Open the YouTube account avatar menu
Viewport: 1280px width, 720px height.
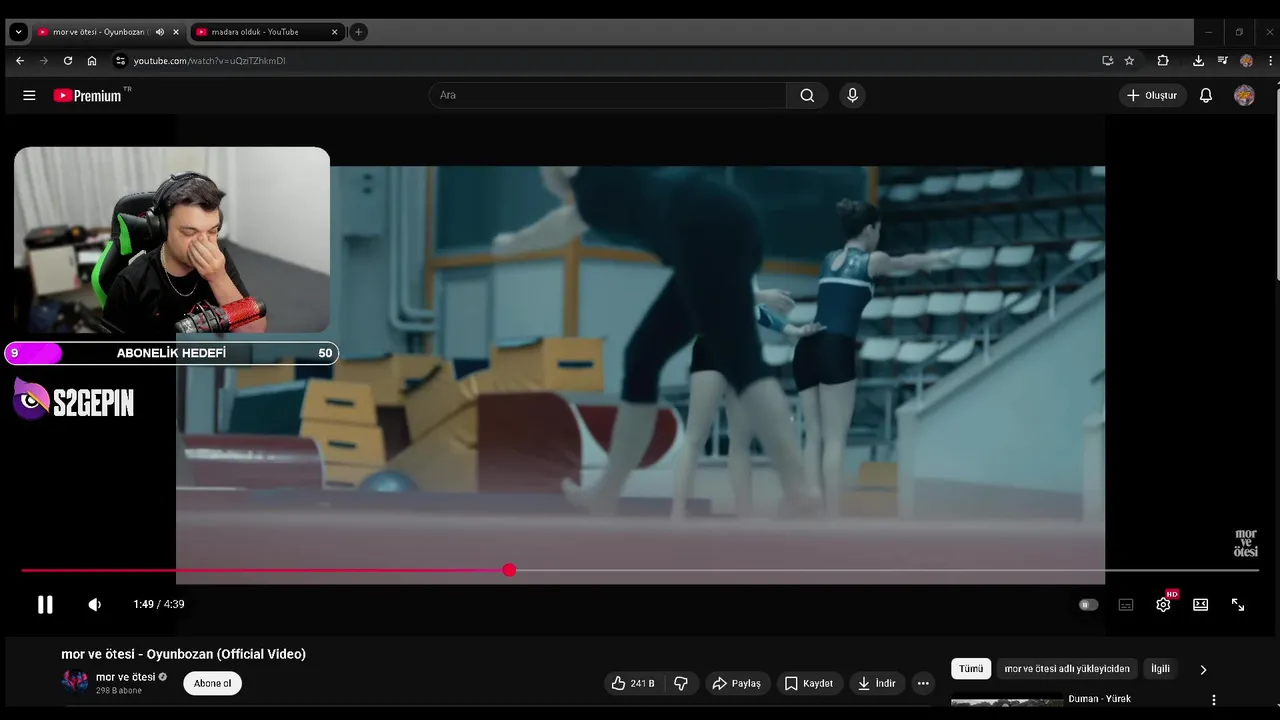click(x=1244, y=95)
